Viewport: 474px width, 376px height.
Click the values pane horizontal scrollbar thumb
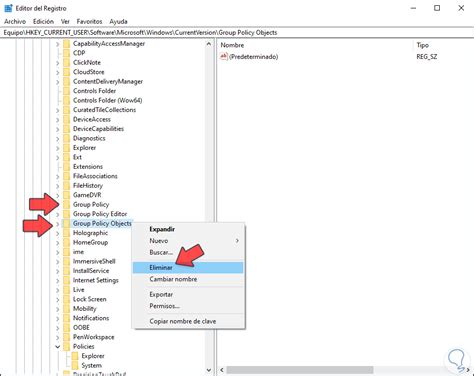(300, 370)
